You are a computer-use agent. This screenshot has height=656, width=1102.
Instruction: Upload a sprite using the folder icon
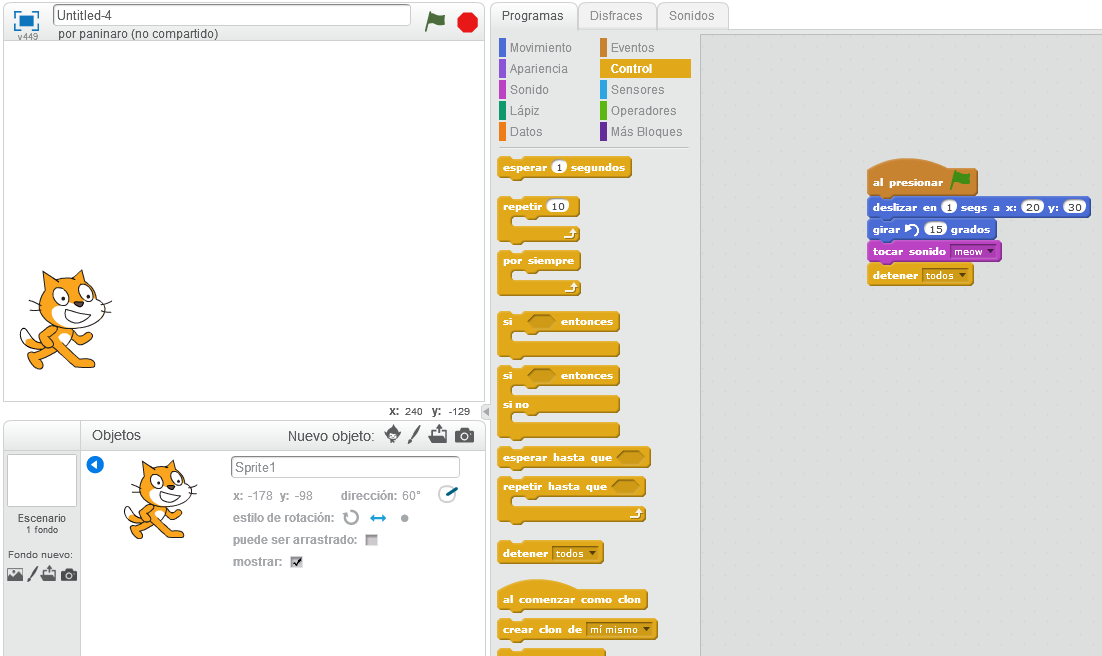437,435
